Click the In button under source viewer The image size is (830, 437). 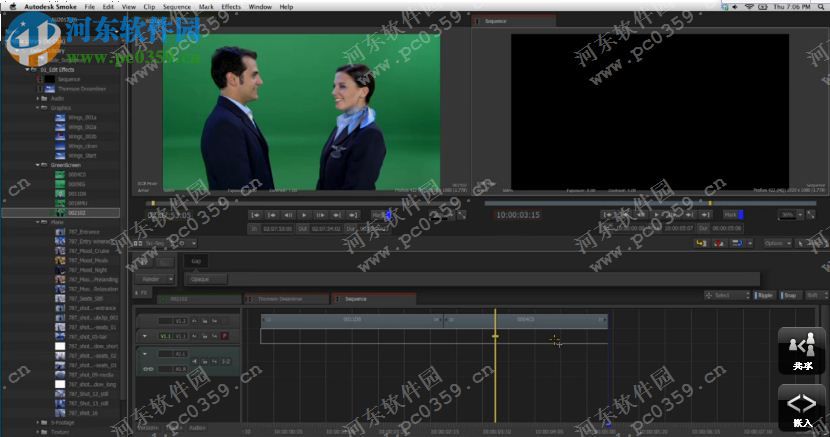(254, 229)
